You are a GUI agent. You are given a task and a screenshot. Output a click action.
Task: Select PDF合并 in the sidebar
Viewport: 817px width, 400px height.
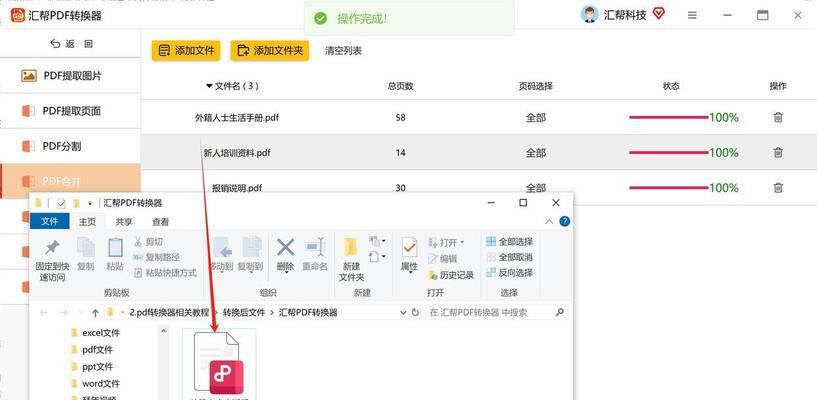tap(70, 181)
